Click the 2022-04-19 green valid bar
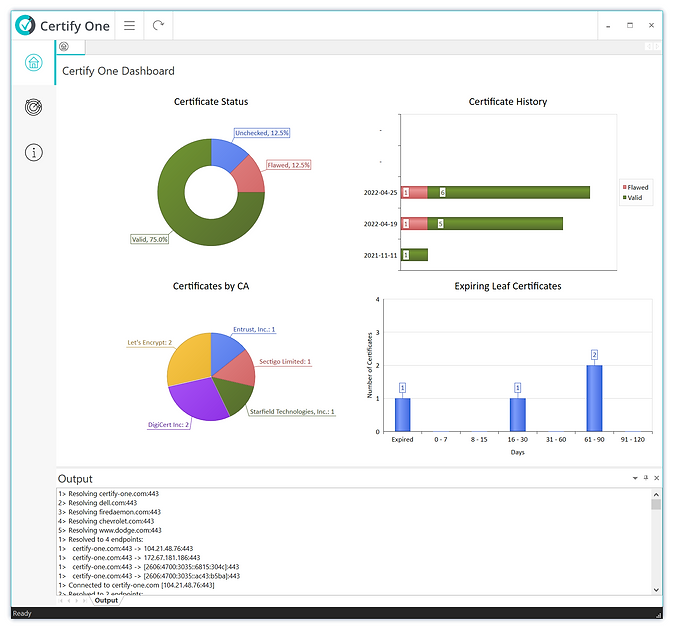Viewport: 675px width, 632px height. 495,224
